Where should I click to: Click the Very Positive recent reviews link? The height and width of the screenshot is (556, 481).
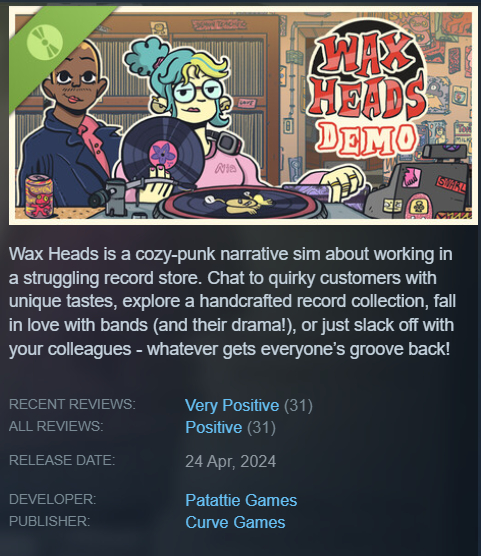point(232,405)
